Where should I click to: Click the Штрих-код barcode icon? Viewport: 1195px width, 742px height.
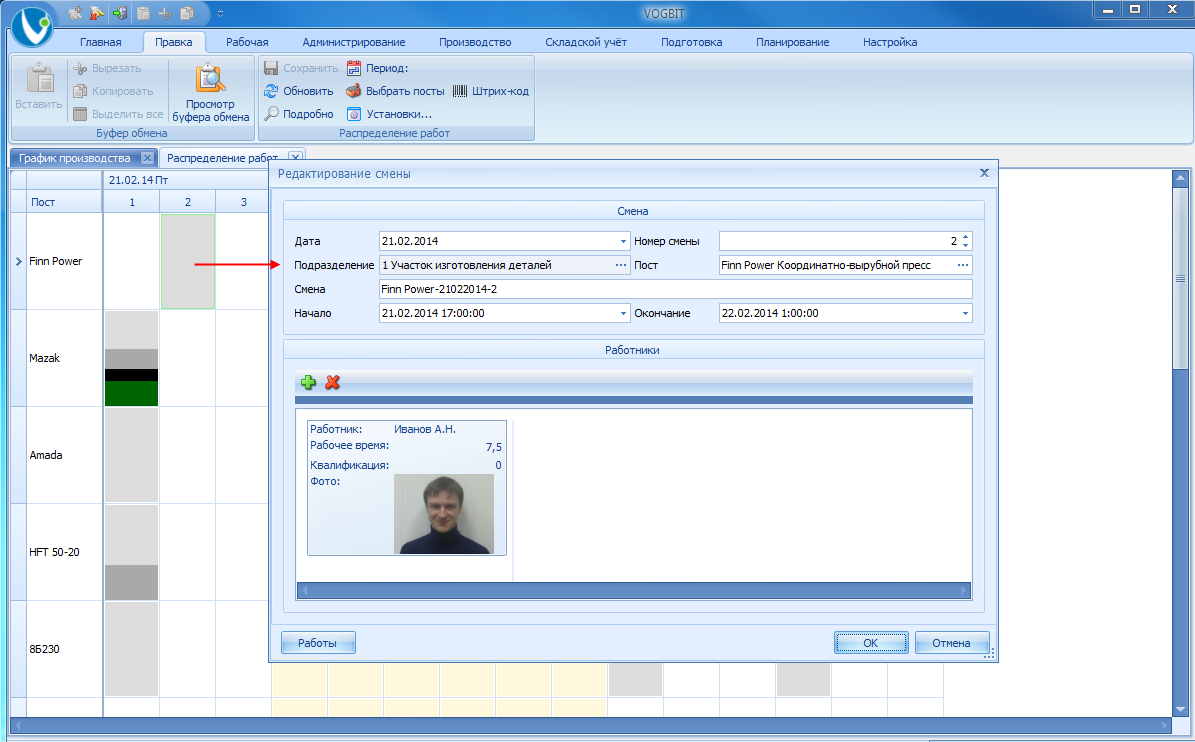pos(460,91)
